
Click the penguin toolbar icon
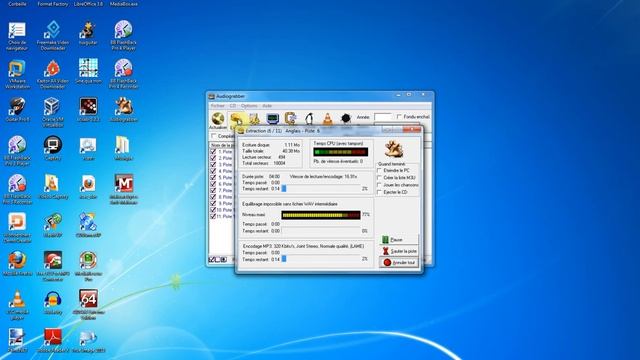tap(309, 119)
